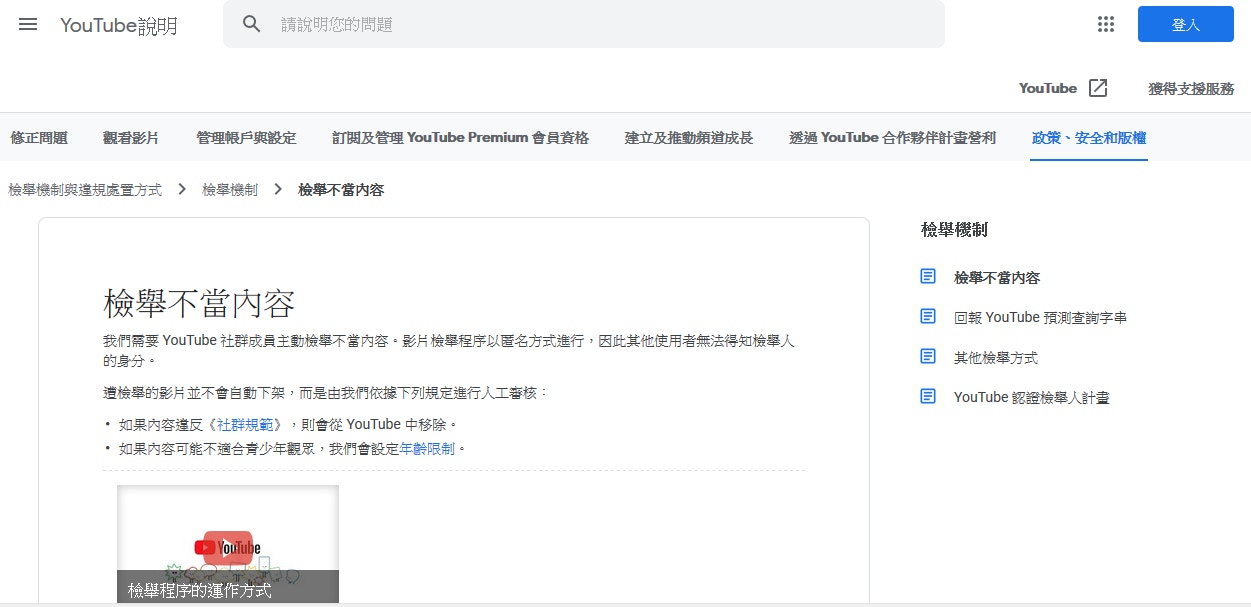Click the 檢舉機制 sidebar heading
1251x607 pixels.
(x=954, y=229)
